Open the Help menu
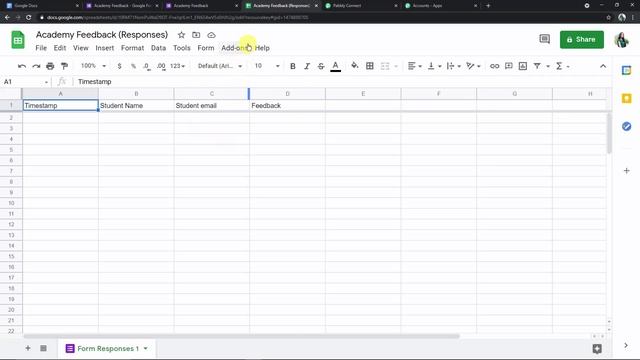This screenshot has width=640, height=360. 262,48
